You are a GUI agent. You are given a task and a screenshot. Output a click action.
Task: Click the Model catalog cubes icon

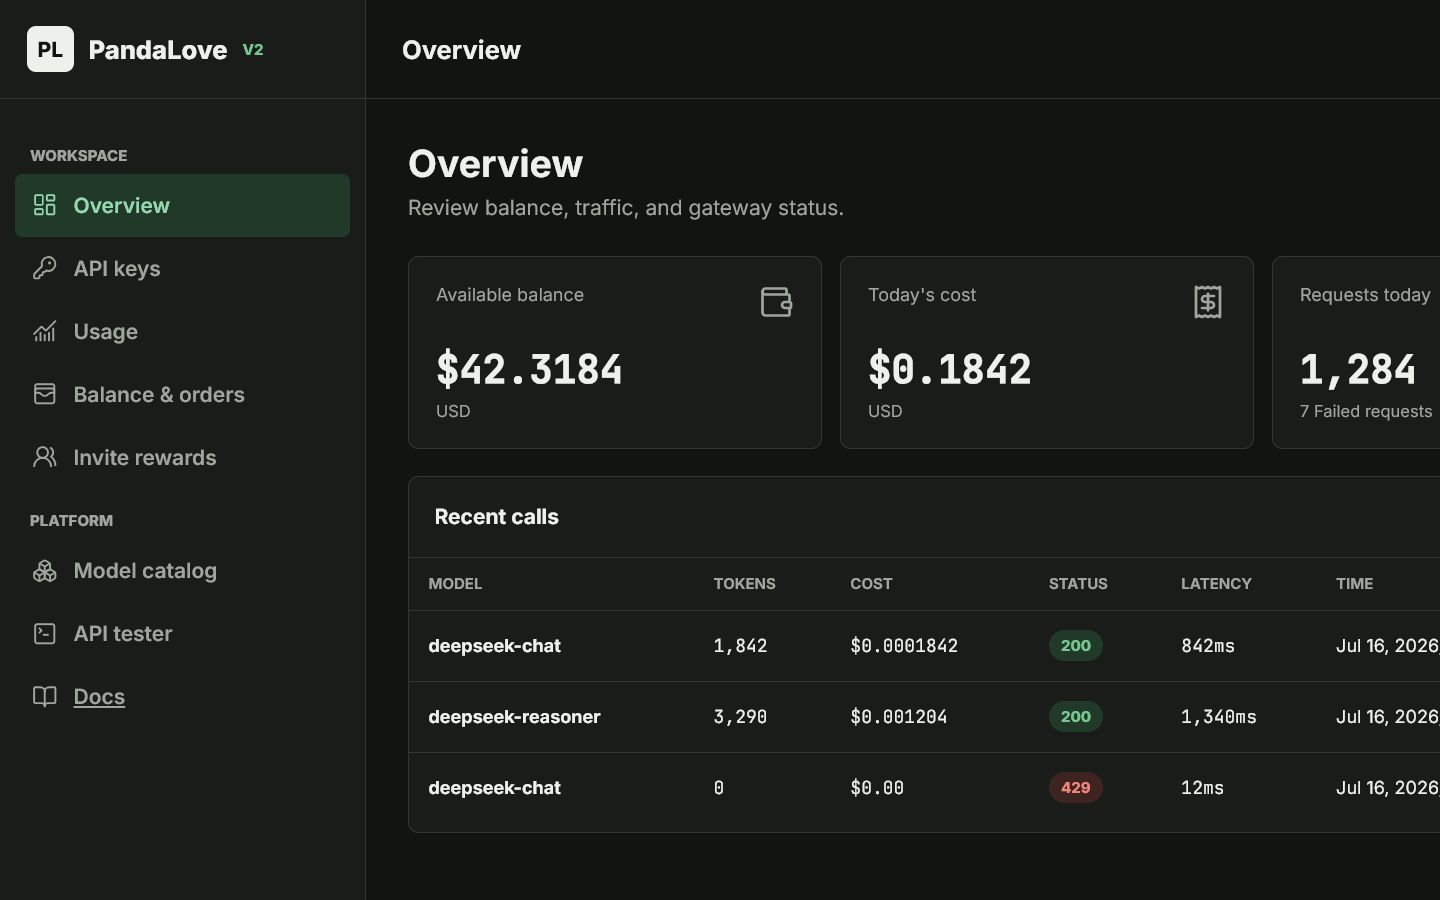click(x=44, y=570)
